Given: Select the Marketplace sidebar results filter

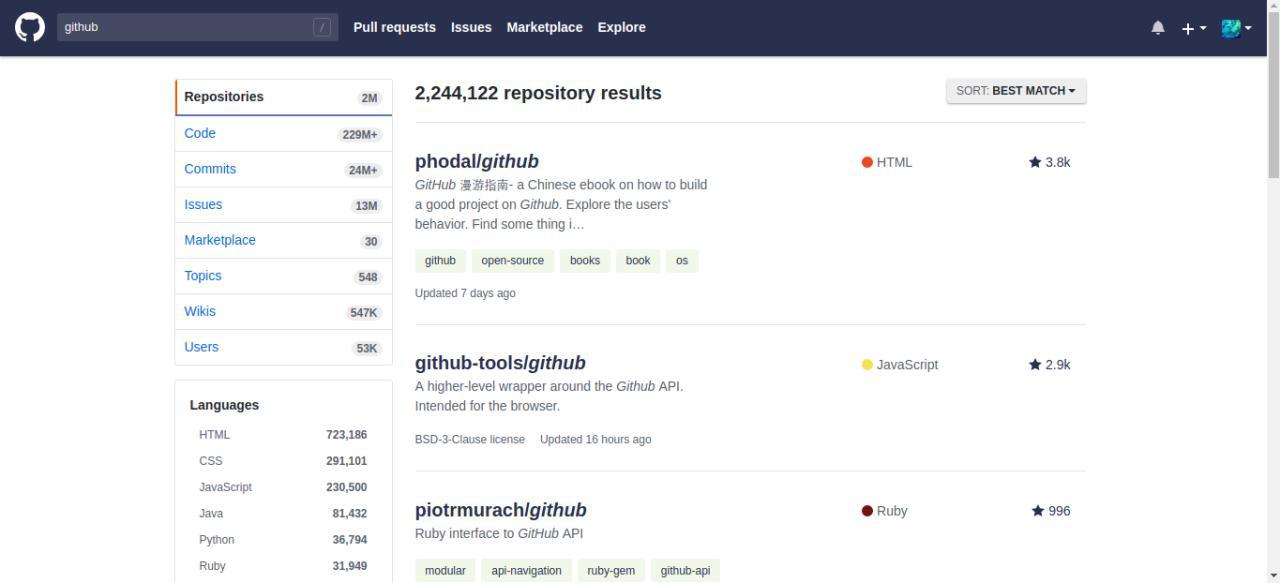Looking at the screenshot, I should (284, 240).
